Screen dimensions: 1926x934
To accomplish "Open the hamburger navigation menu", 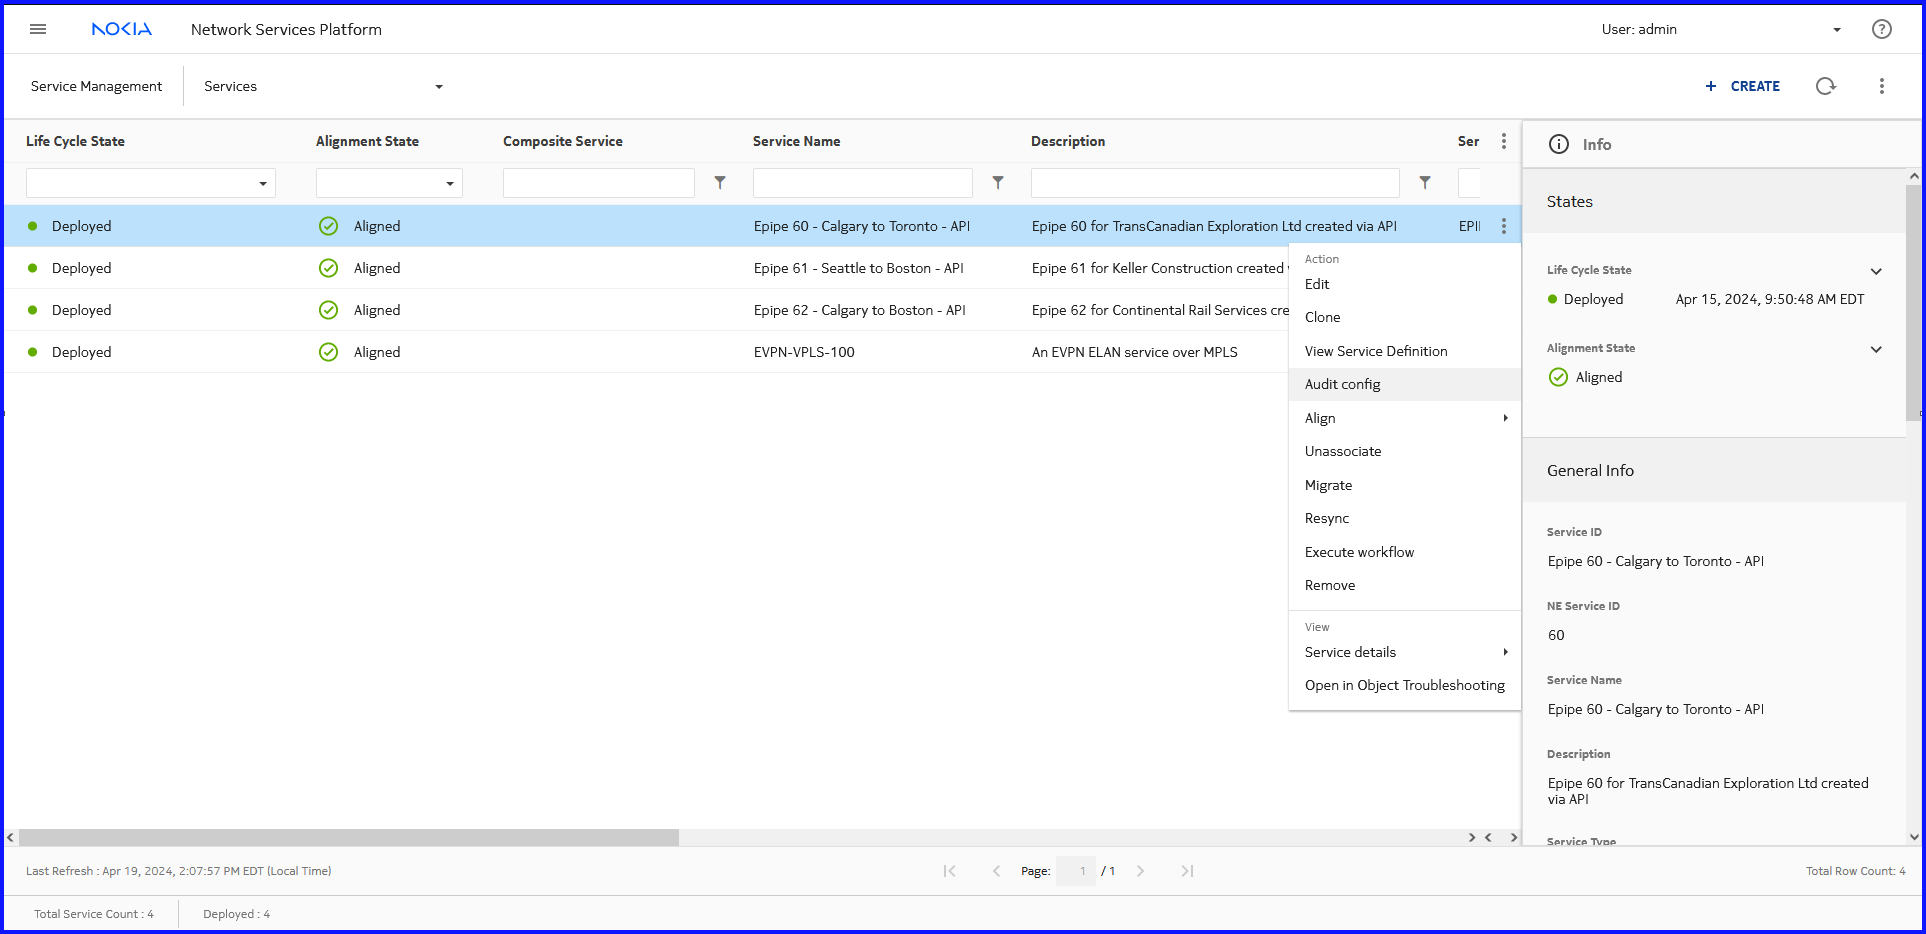I will (38, 29).
